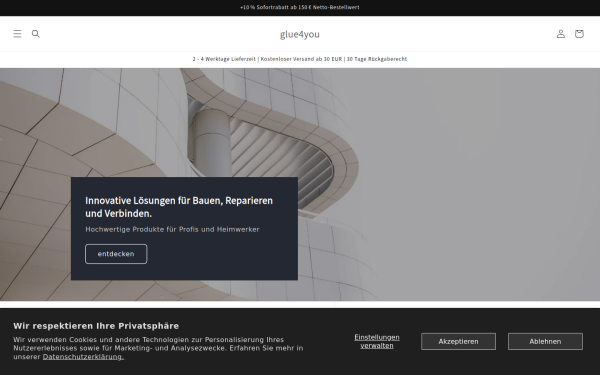The height and width of the screenshot is (375, 600).
Task: Open the account login icon
Action: (561, 34)
